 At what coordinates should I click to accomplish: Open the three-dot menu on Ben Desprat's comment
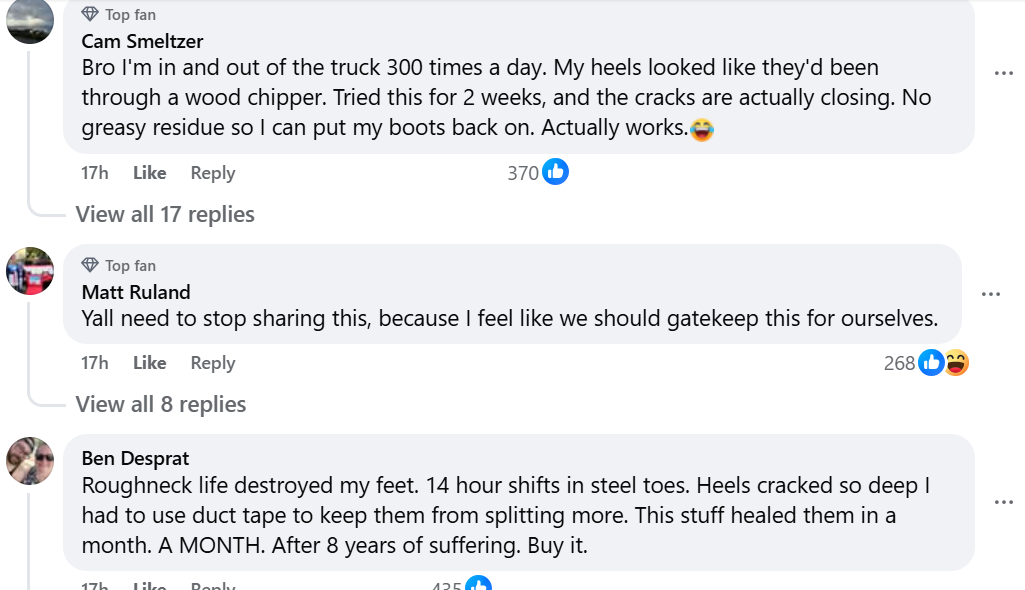(1003, 502)
